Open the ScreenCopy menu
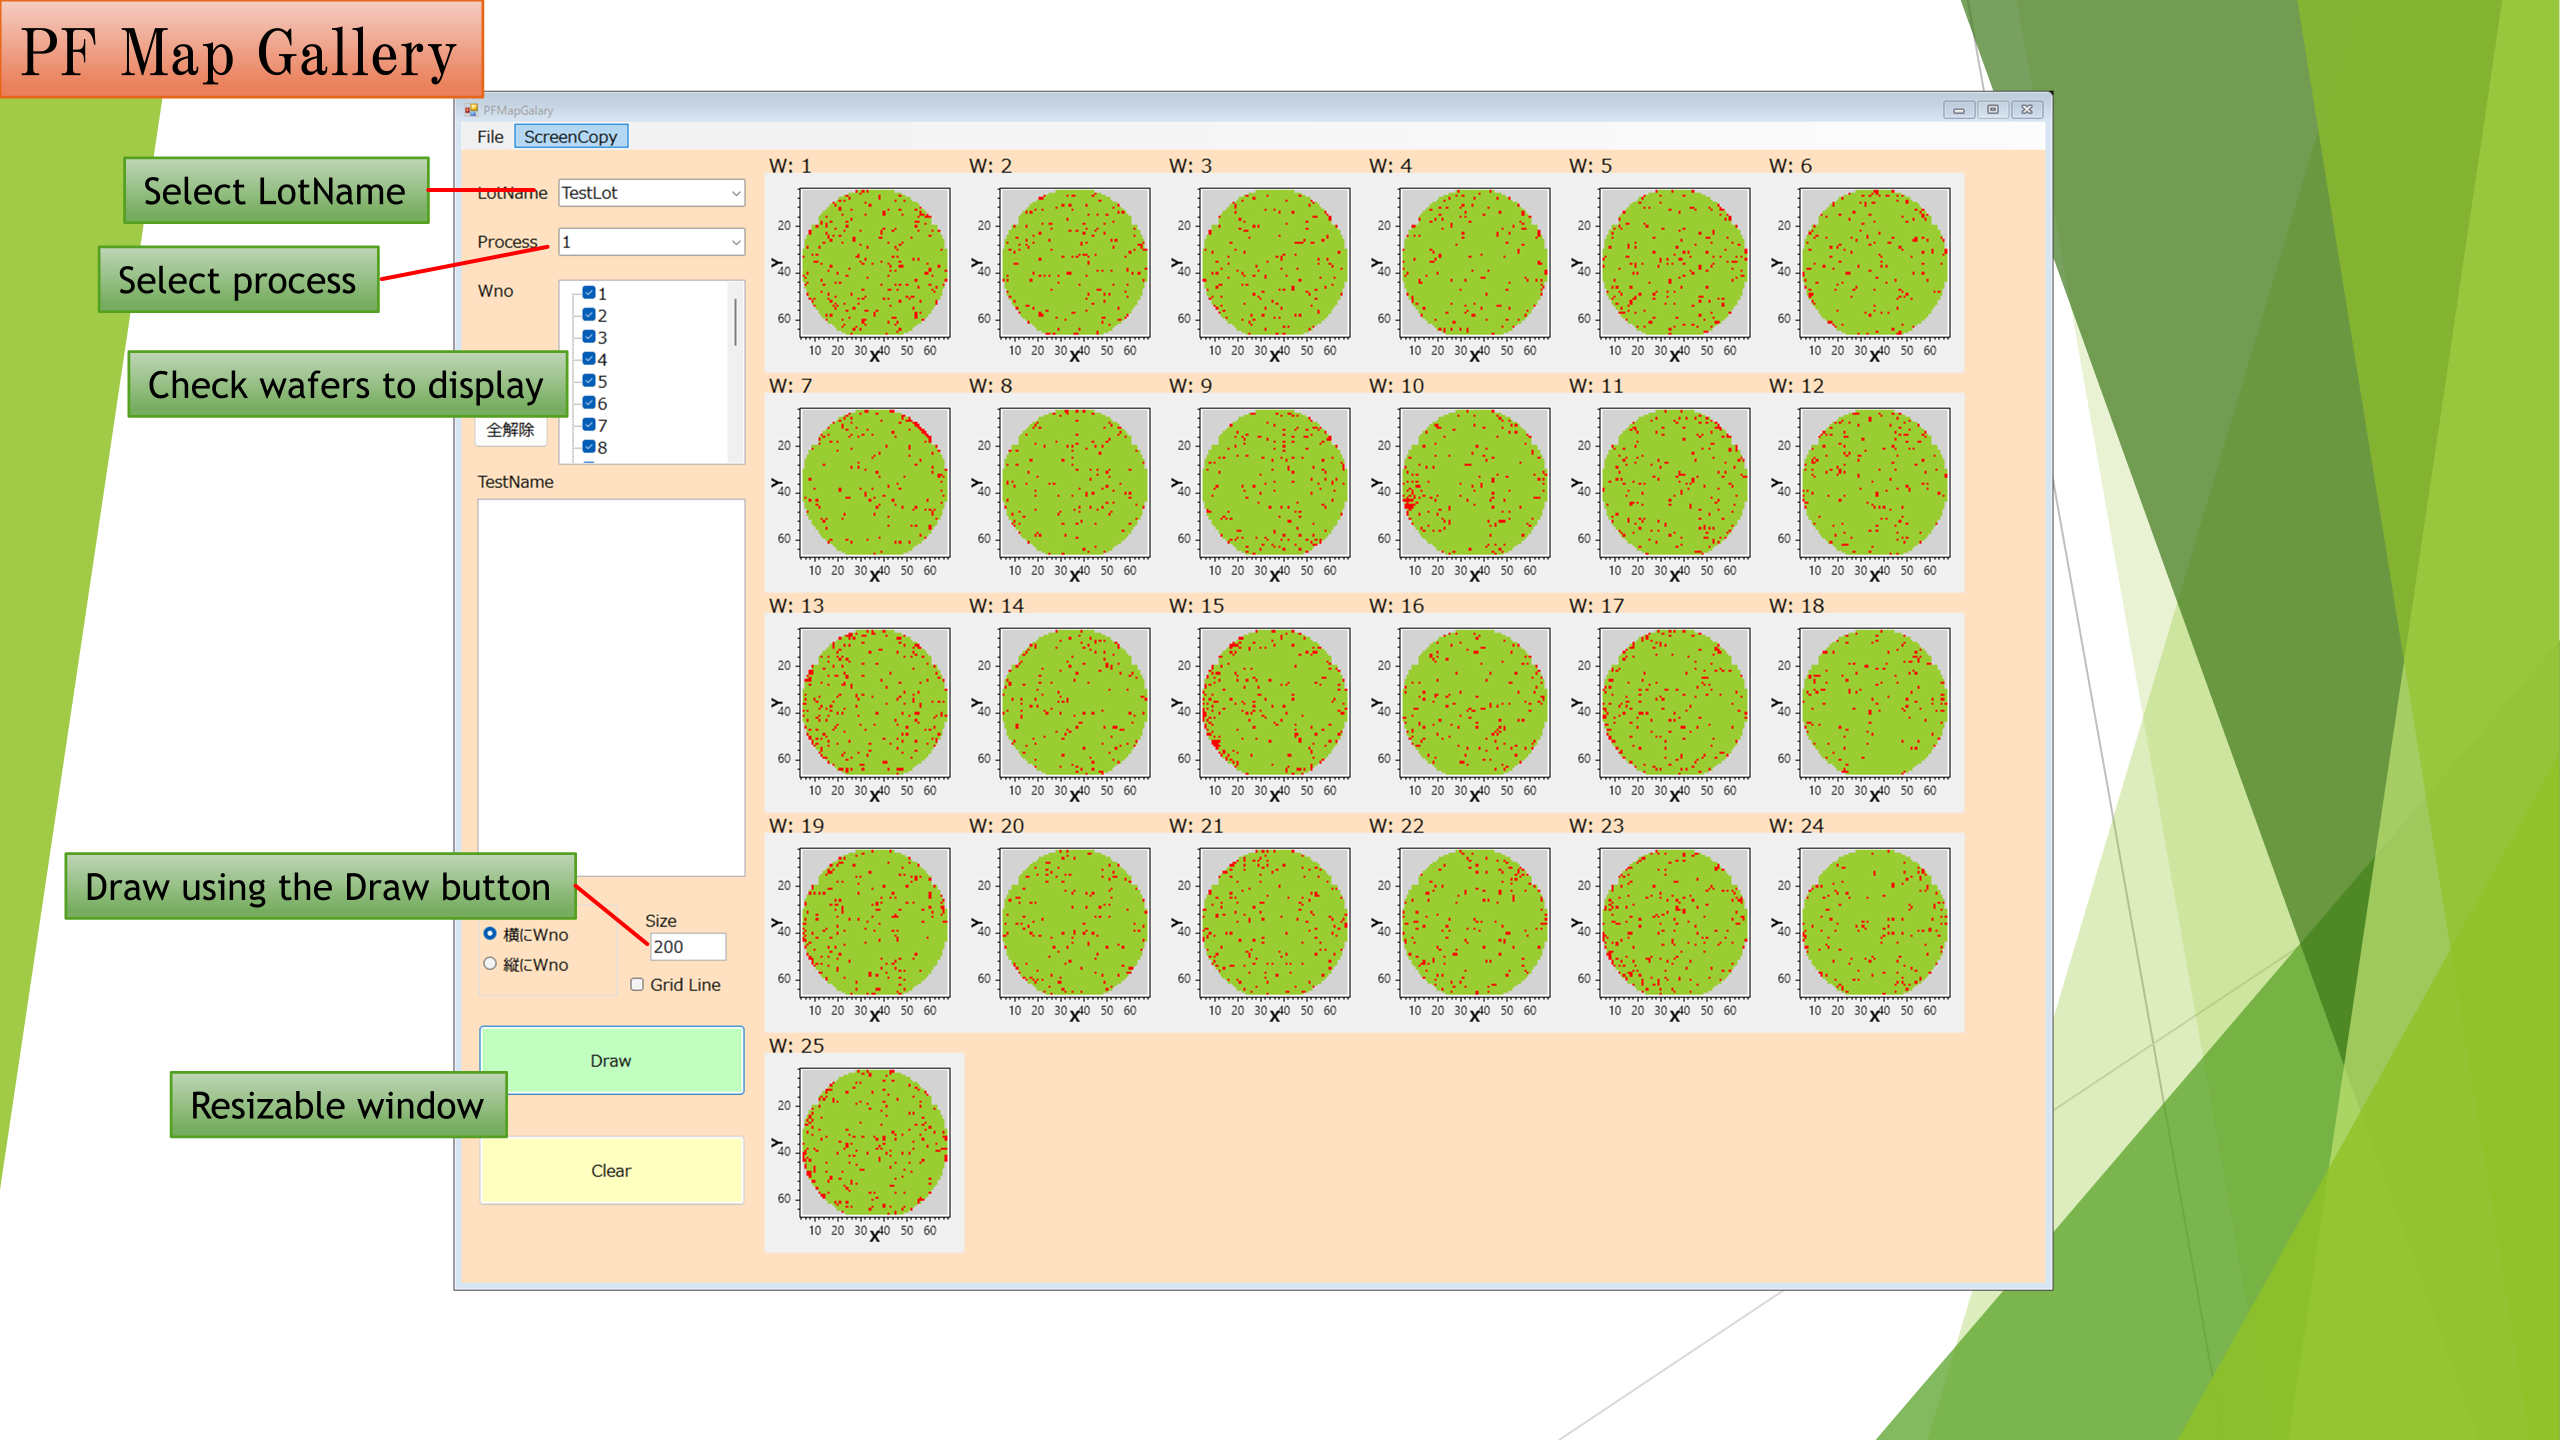This screenshot has height=1440, width=2560. click(x=570, y=137)
